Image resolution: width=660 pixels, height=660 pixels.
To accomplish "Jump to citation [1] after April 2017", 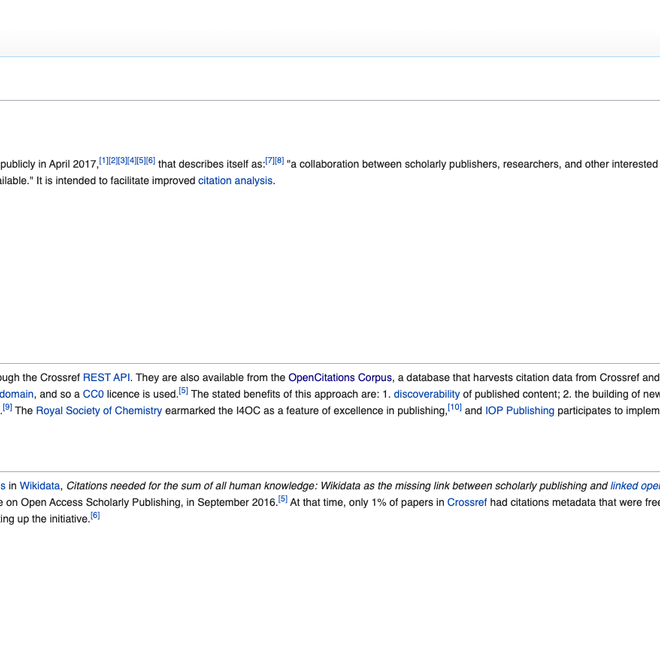I will click(104, 160).
